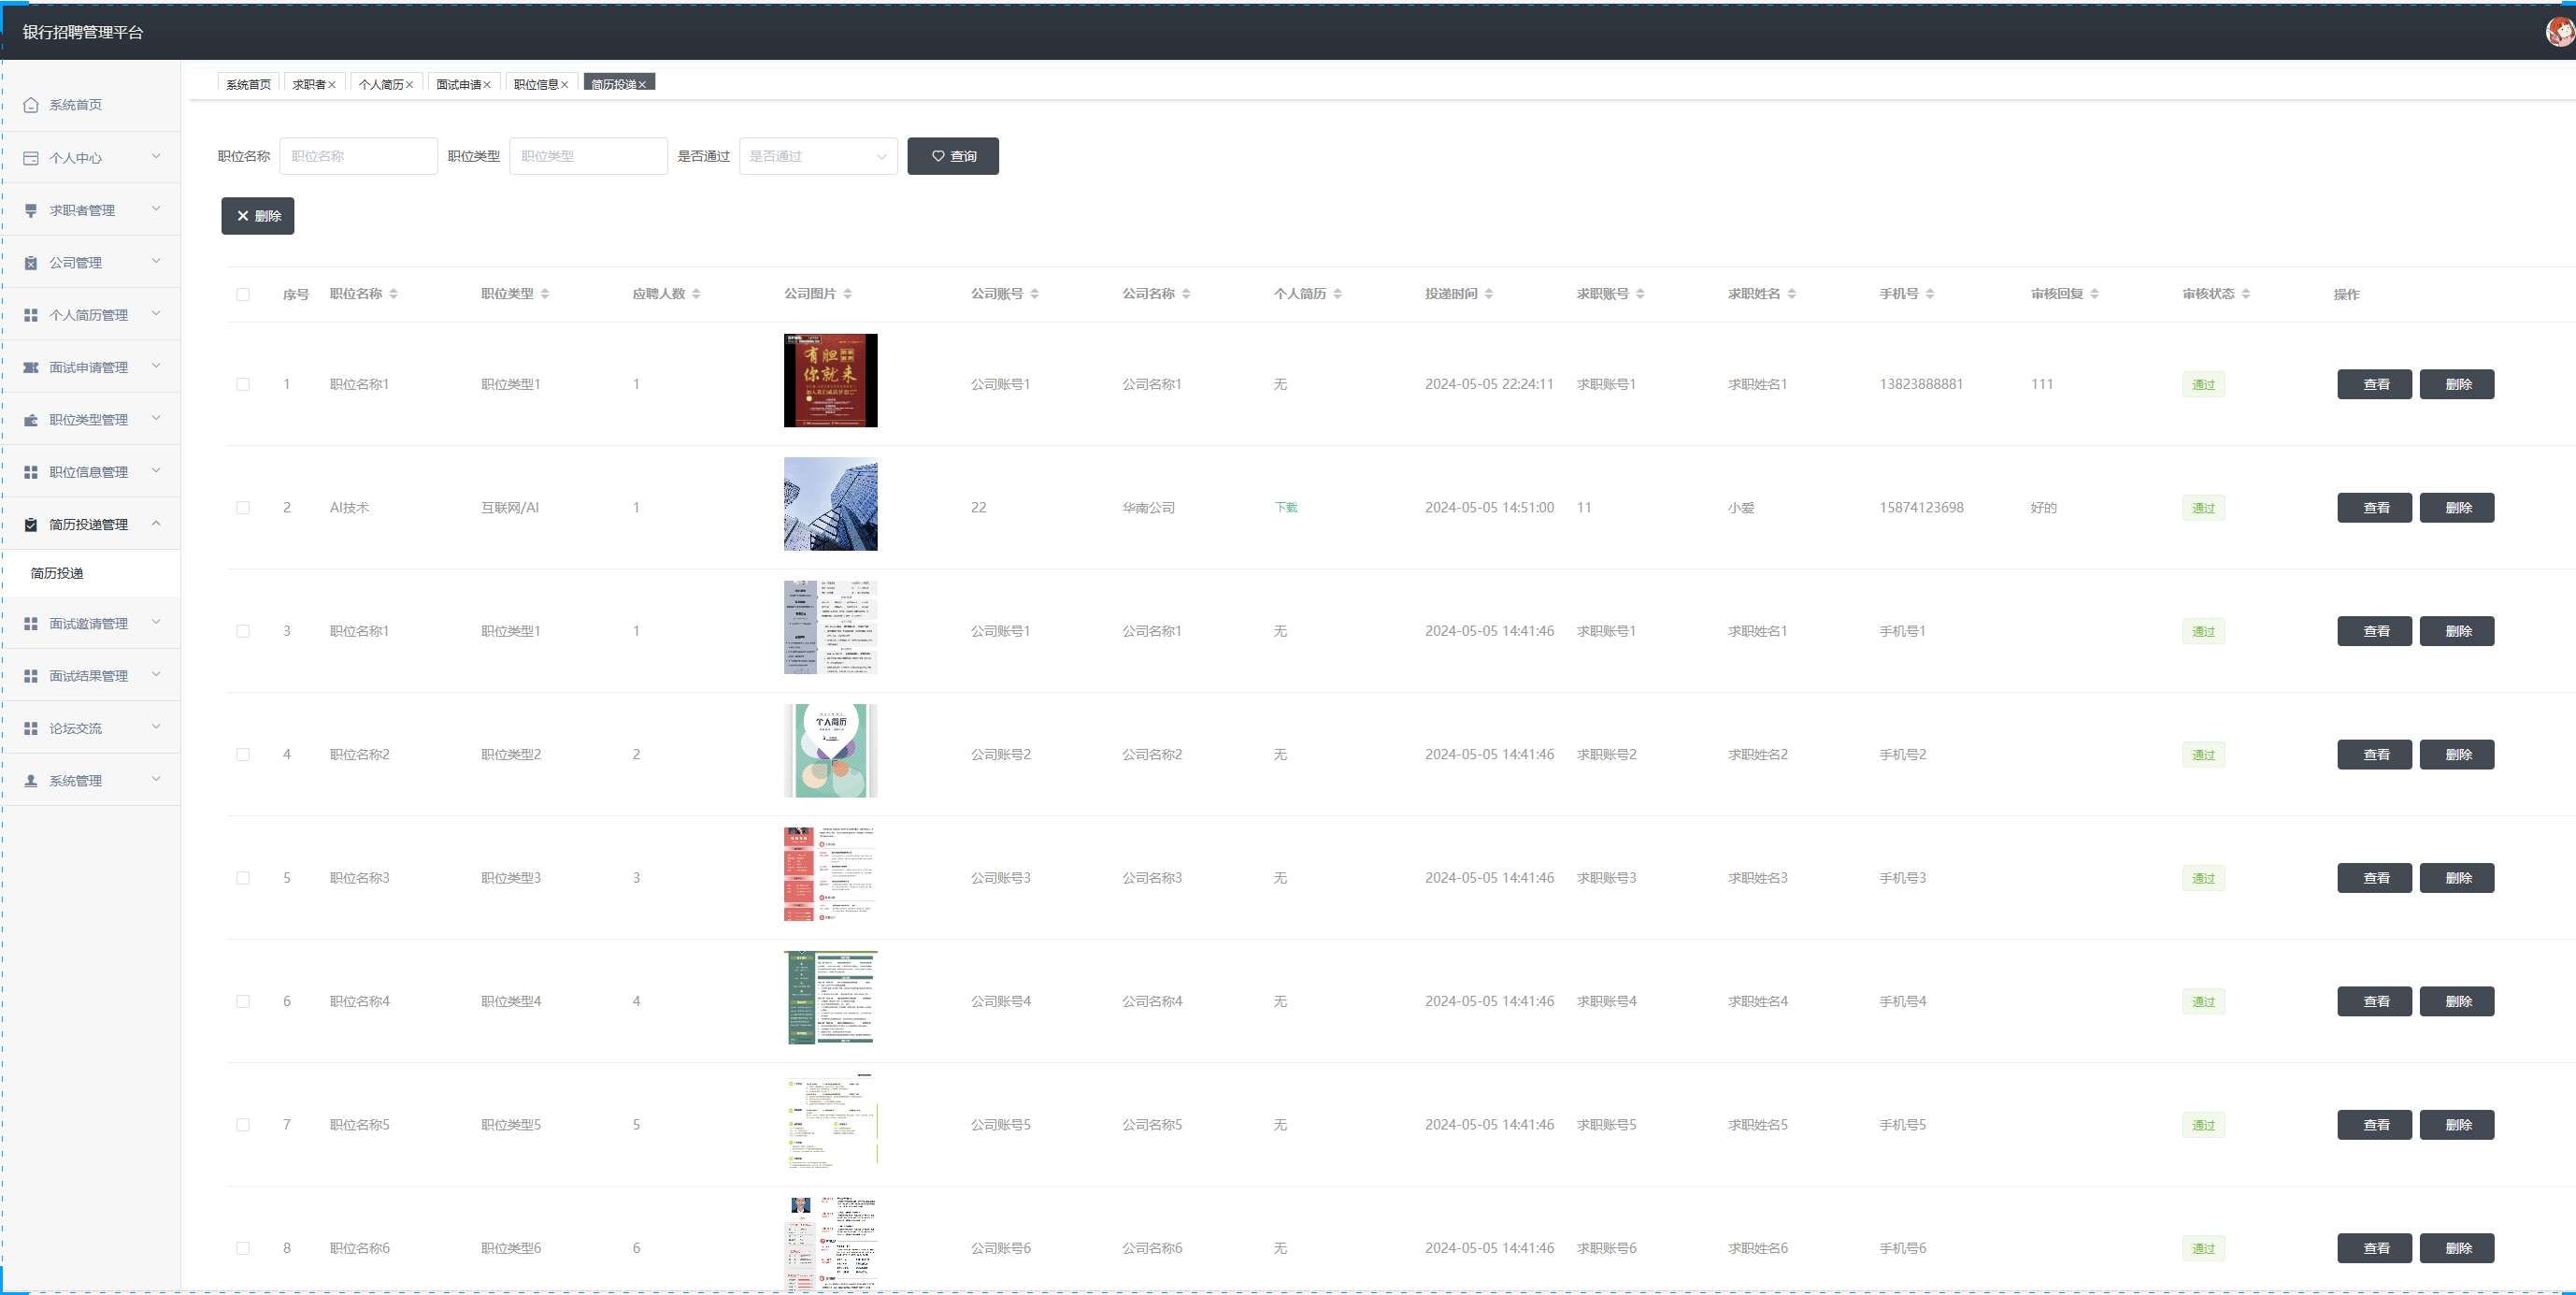
Task: Click the 公司管理 sidebar icon
Action: pos(31,263)
